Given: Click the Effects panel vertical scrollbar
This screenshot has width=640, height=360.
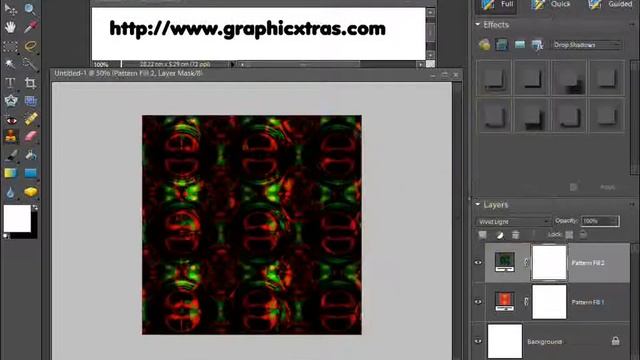Looking at the screenshot, I should 634,118.
